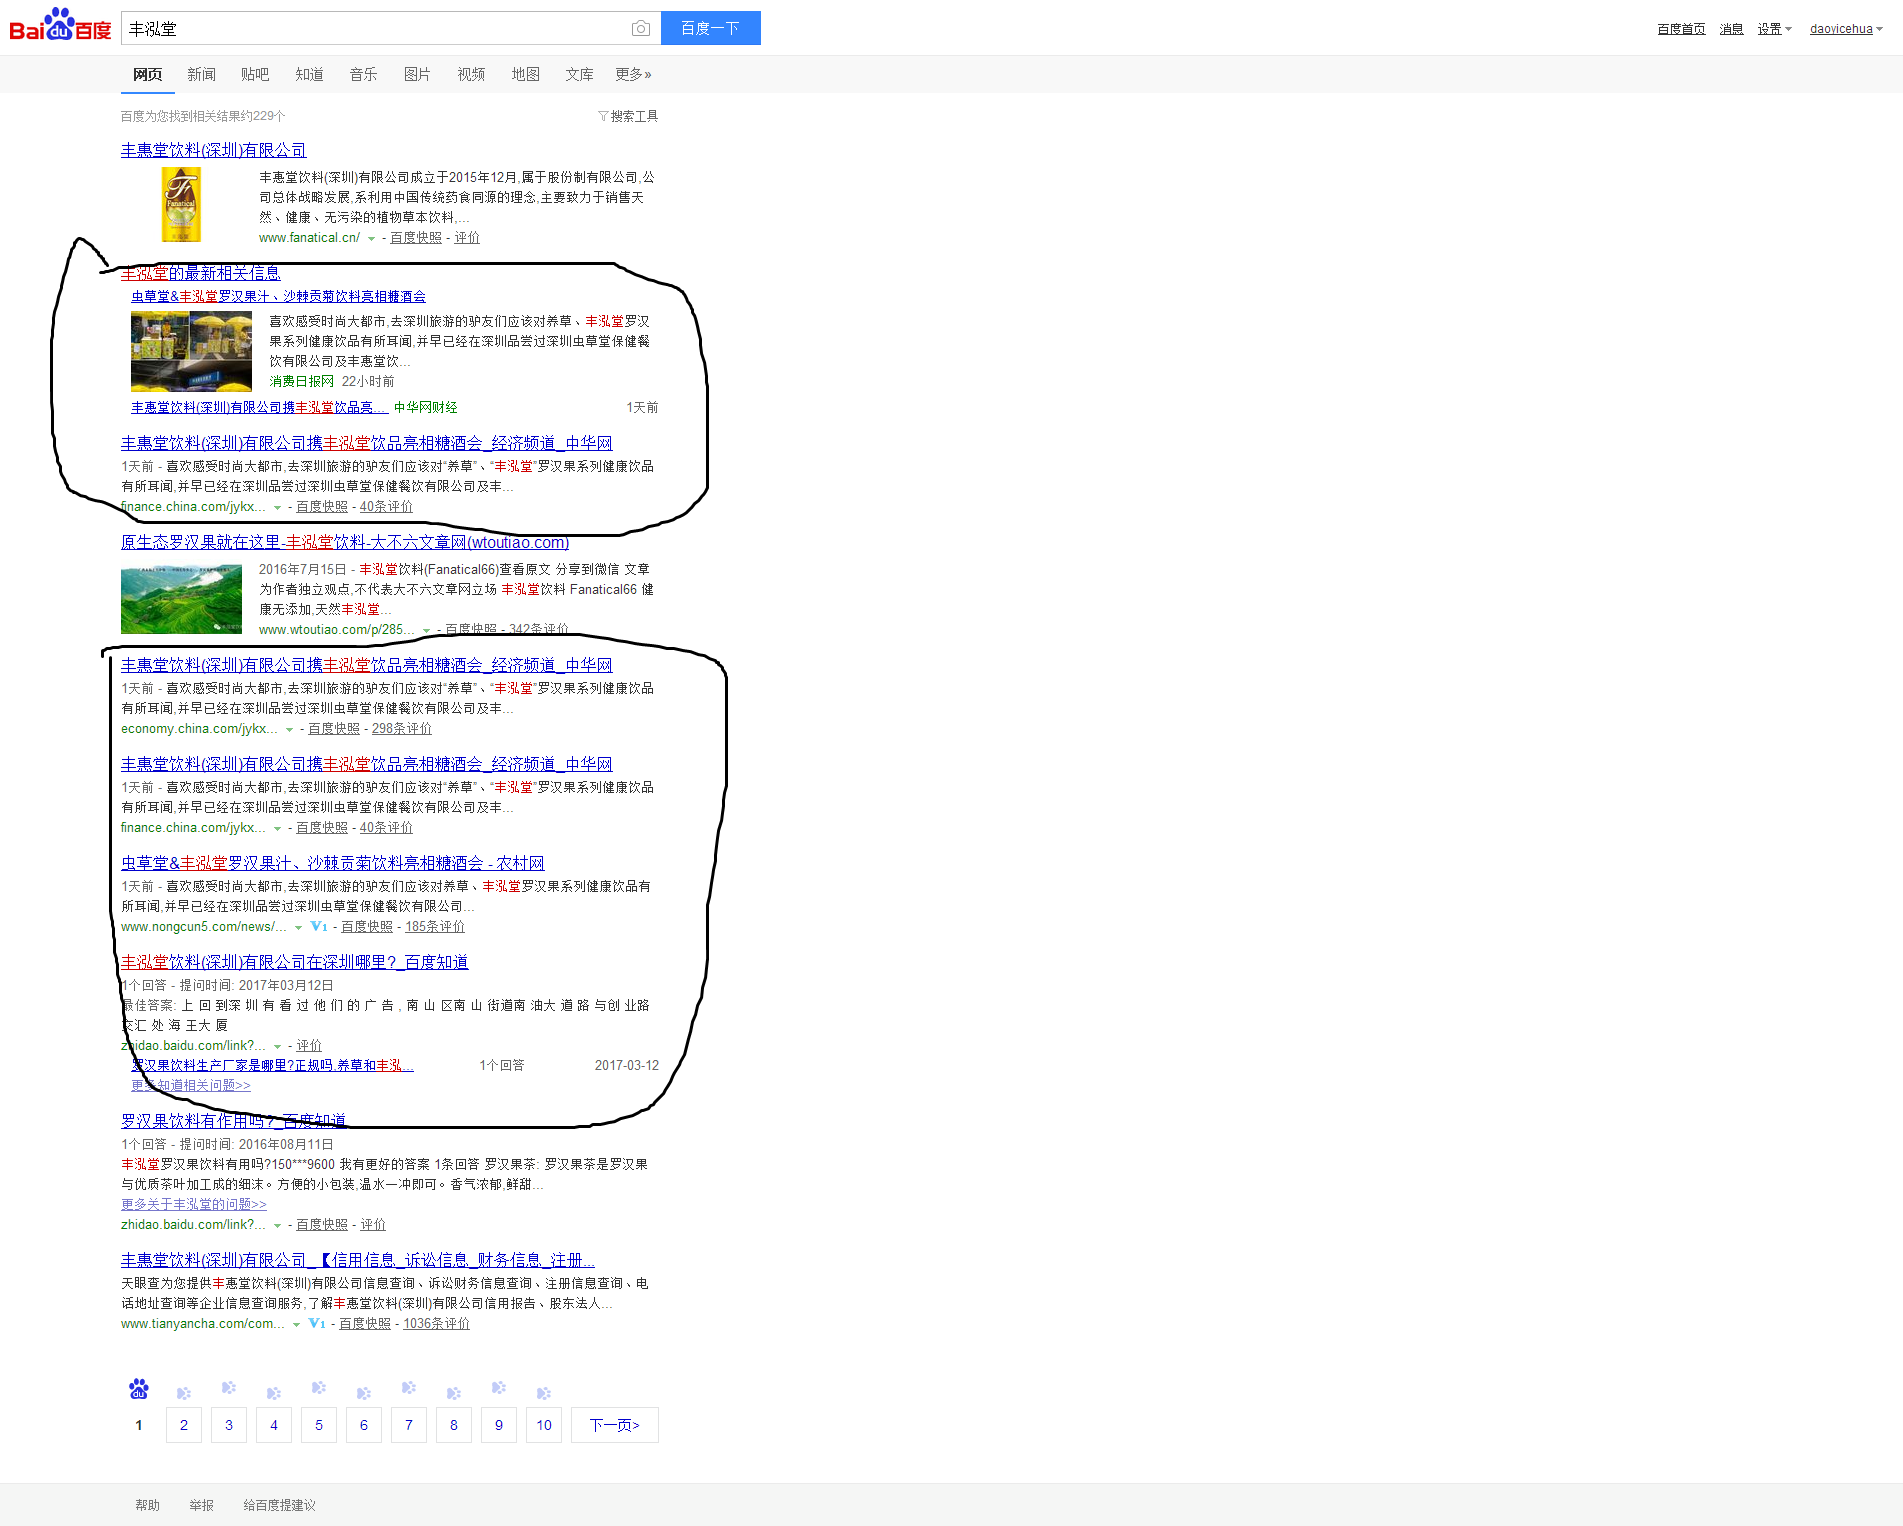Expand the arrow next to economy.china.com URL
1903x1526 pixels.
tap(290, 730)
